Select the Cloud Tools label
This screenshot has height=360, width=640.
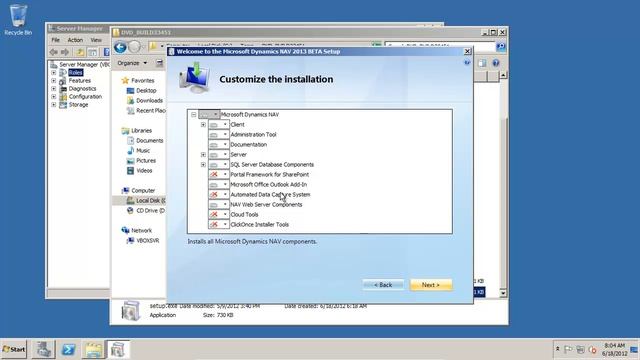point(244,215)
